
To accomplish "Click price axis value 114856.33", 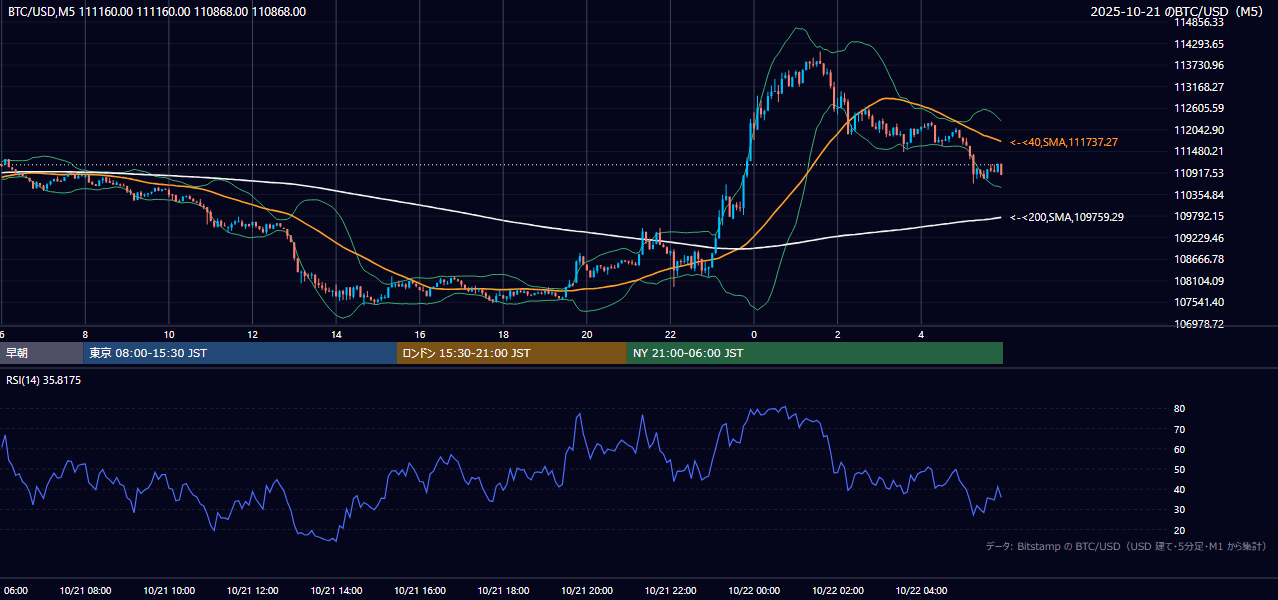I will coord(1199,22).
